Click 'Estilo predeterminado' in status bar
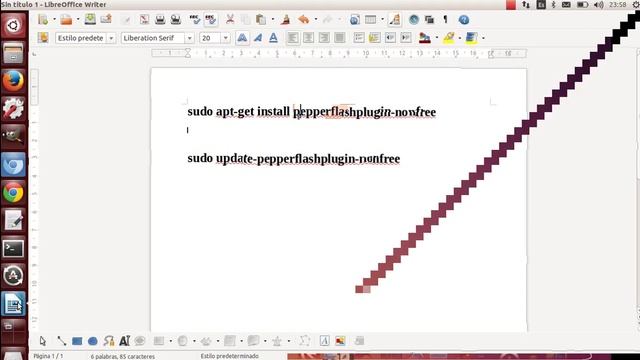Screen dimensions: 640x360 pos(229,356)
